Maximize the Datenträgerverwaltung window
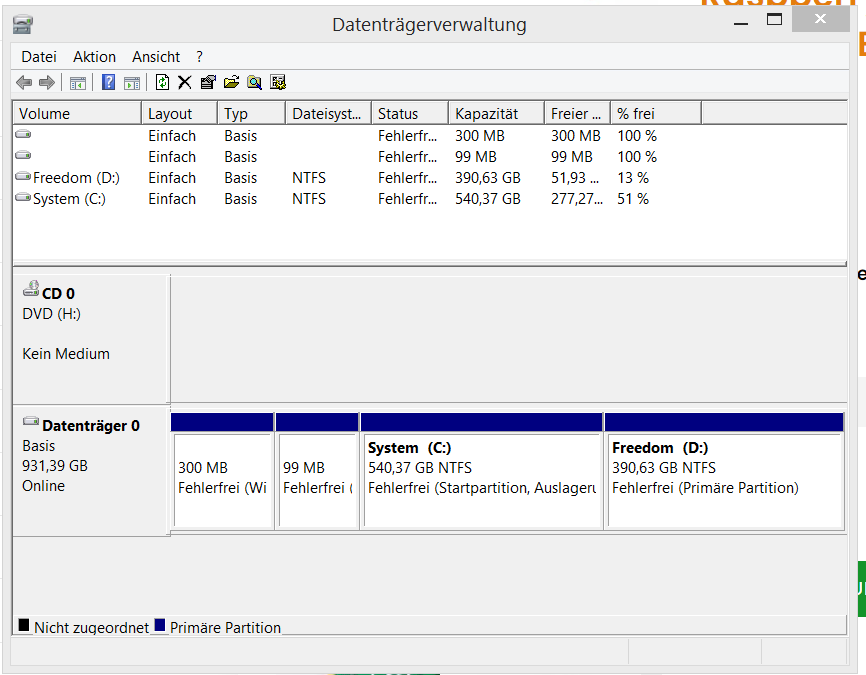 coord(774,20)
